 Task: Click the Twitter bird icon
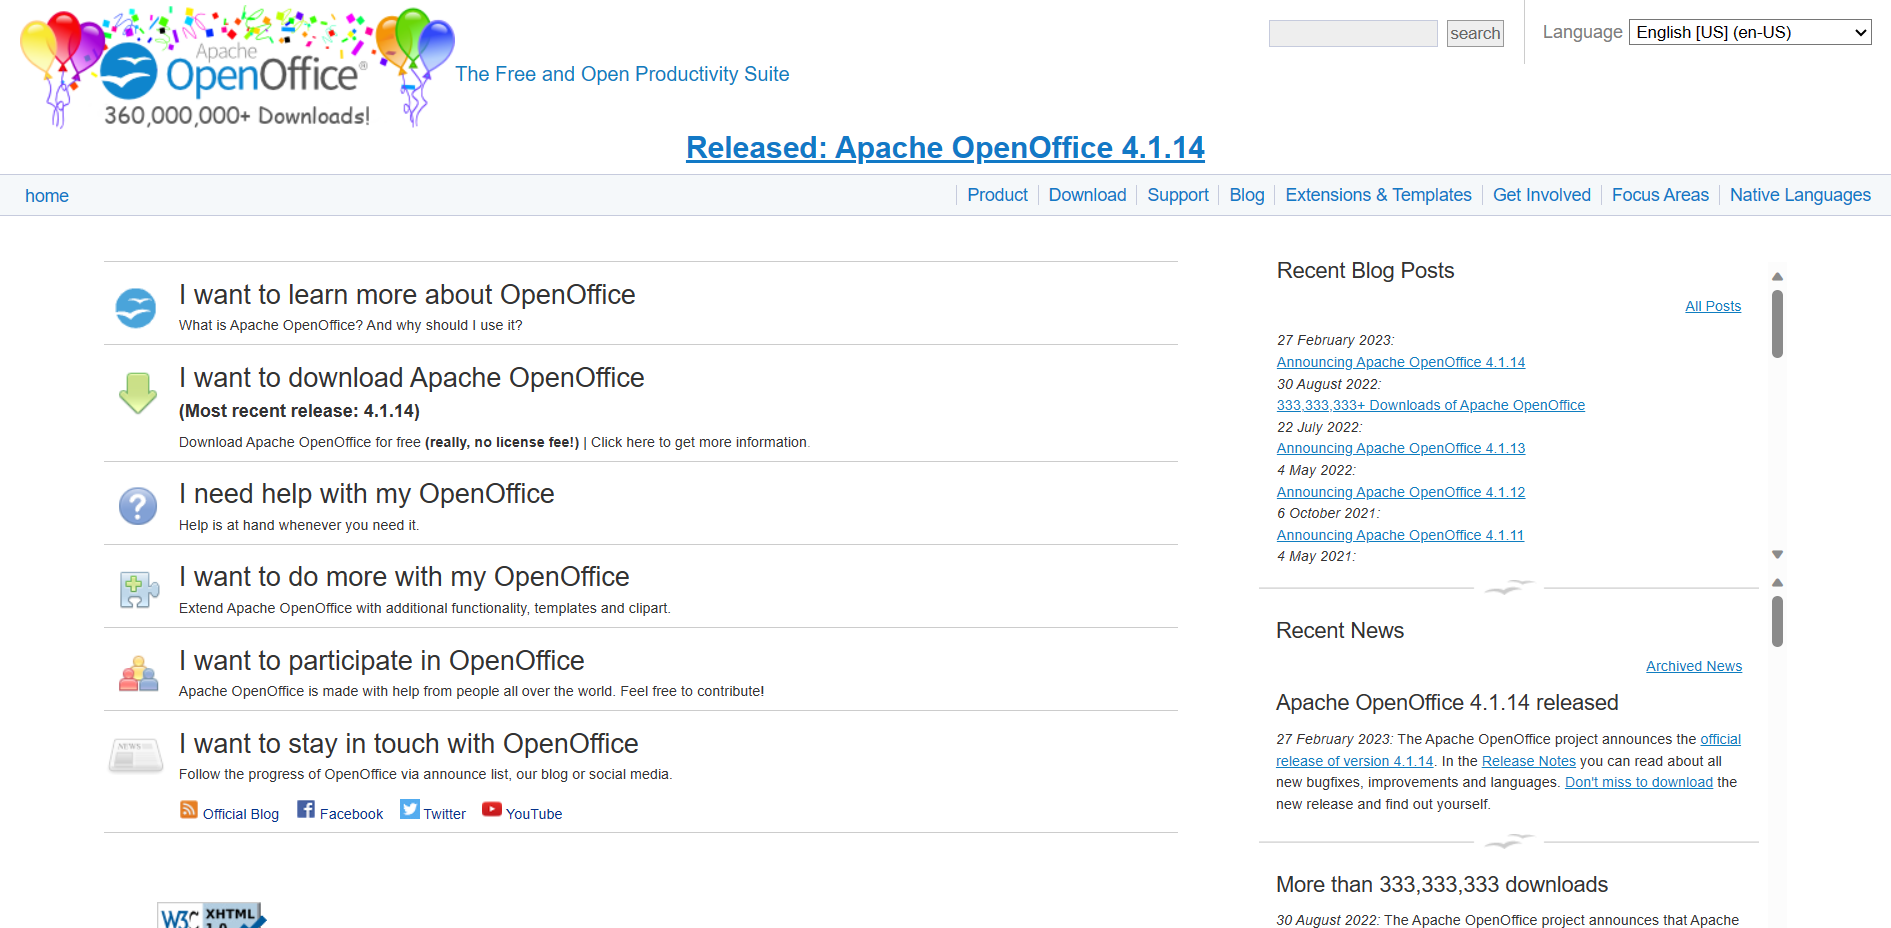pyautogui.click(x=410, y=809)
